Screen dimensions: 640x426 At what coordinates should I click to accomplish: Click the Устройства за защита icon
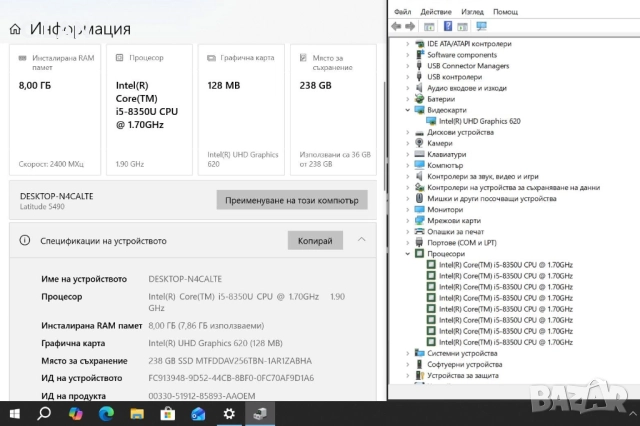419,375
